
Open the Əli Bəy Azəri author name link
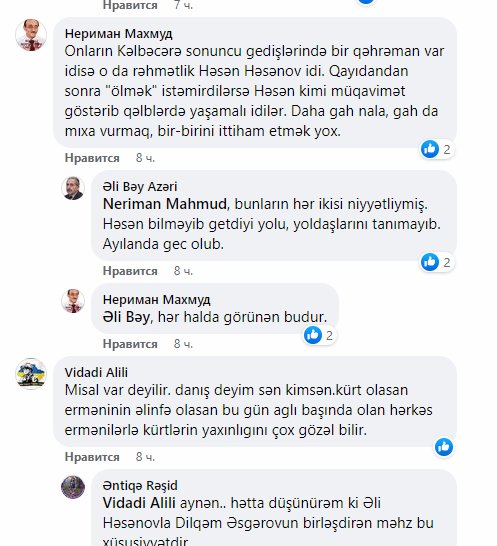tap(140, 187)
